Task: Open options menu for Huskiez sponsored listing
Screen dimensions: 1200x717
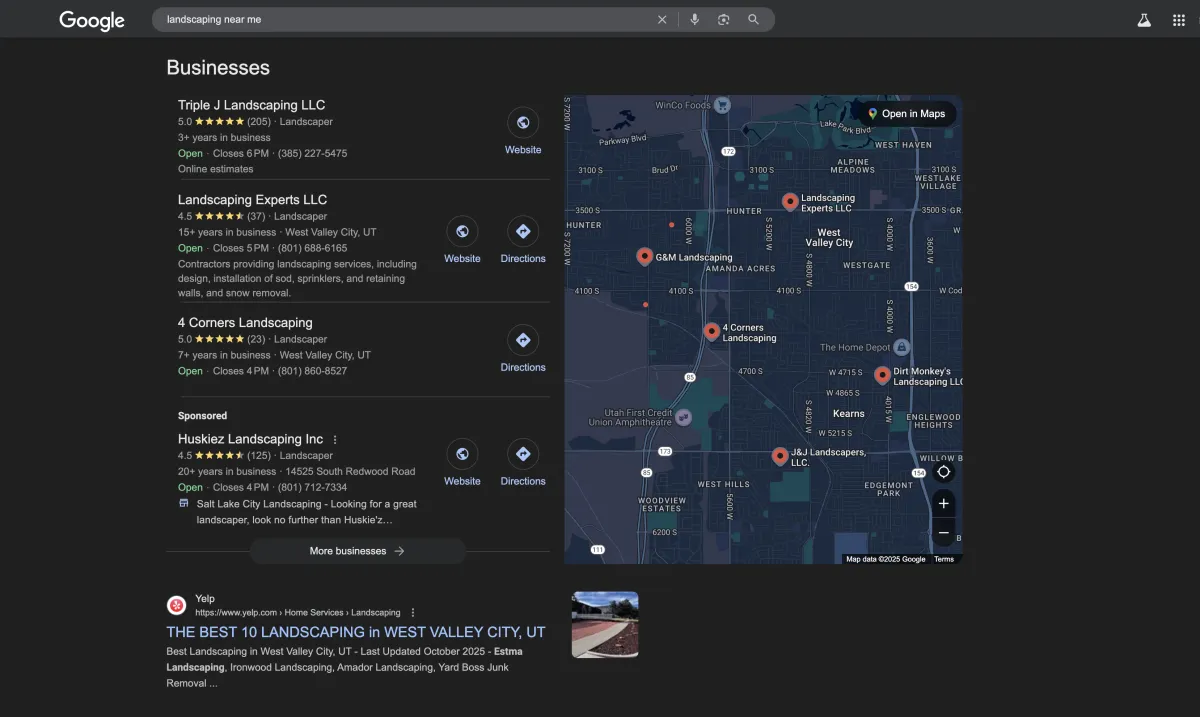Action: tap(335, 440)
